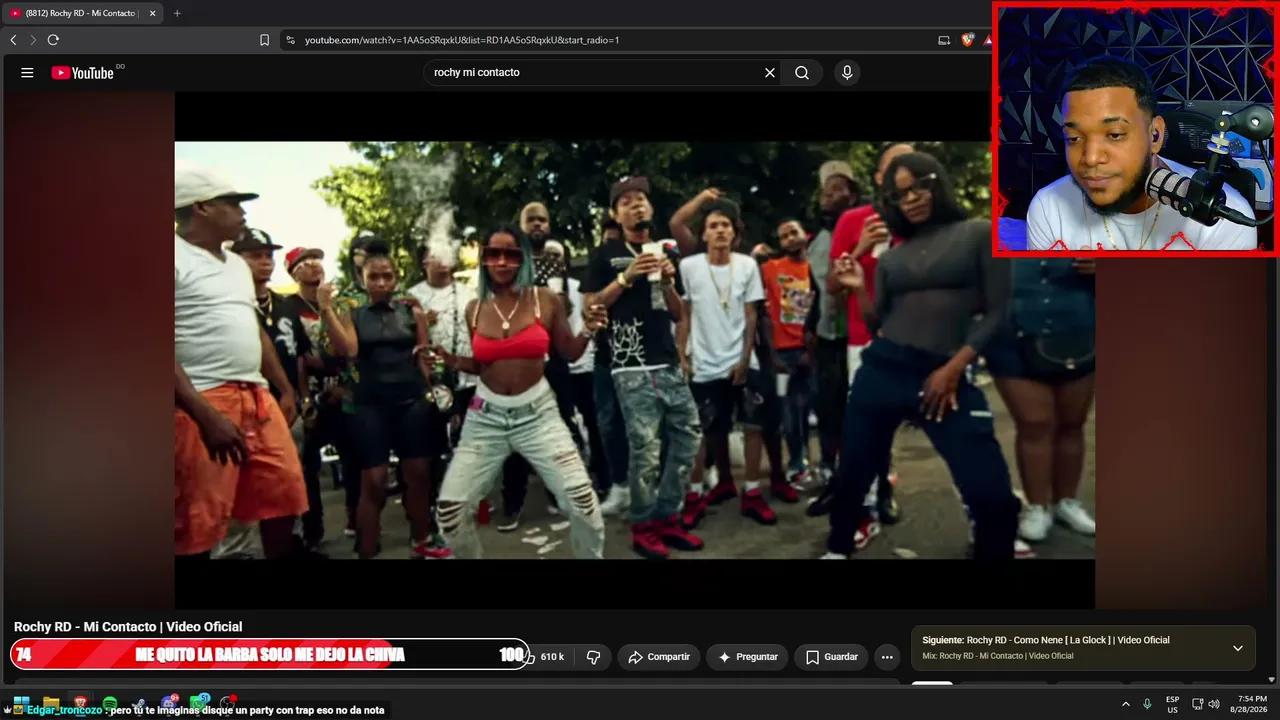The width and height of the screenshot is (1280, 720).
Task: Bookmark this page with the bookmark icon
Action: click(264, 40)
